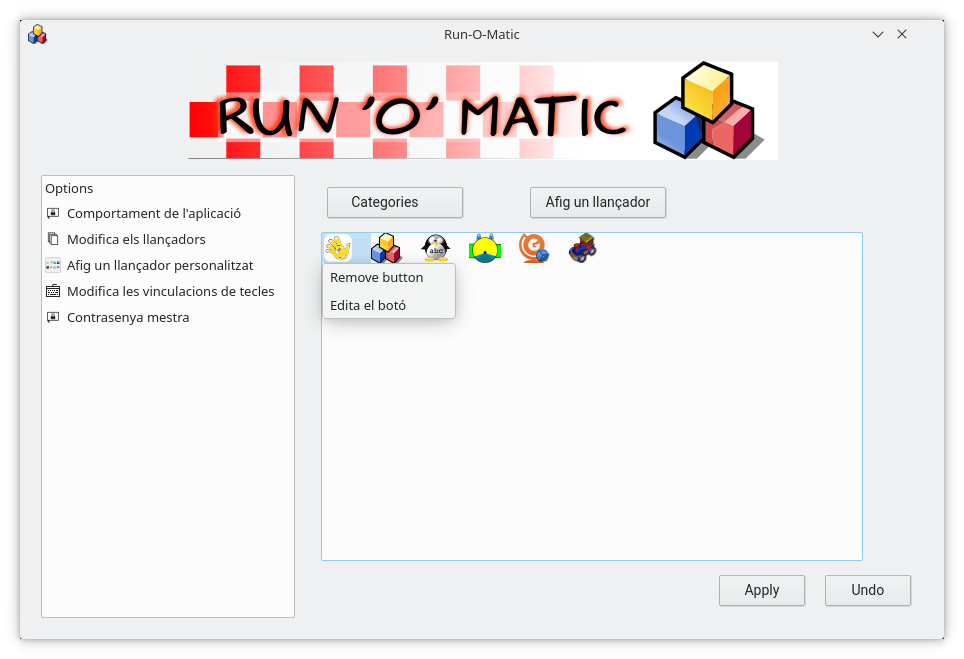Choose Edita el botó from context menu

(x=368, y=306)
